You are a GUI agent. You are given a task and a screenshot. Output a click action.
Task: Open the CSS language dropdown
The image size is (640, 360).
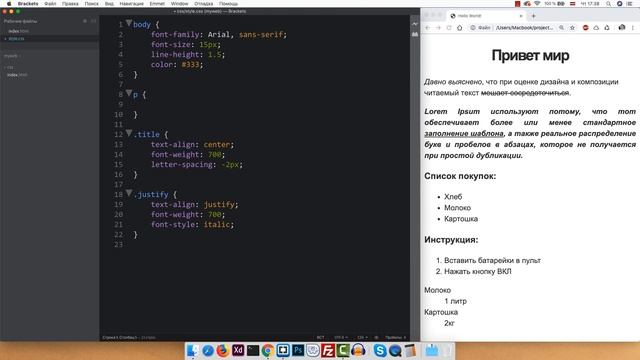point(362,338)
